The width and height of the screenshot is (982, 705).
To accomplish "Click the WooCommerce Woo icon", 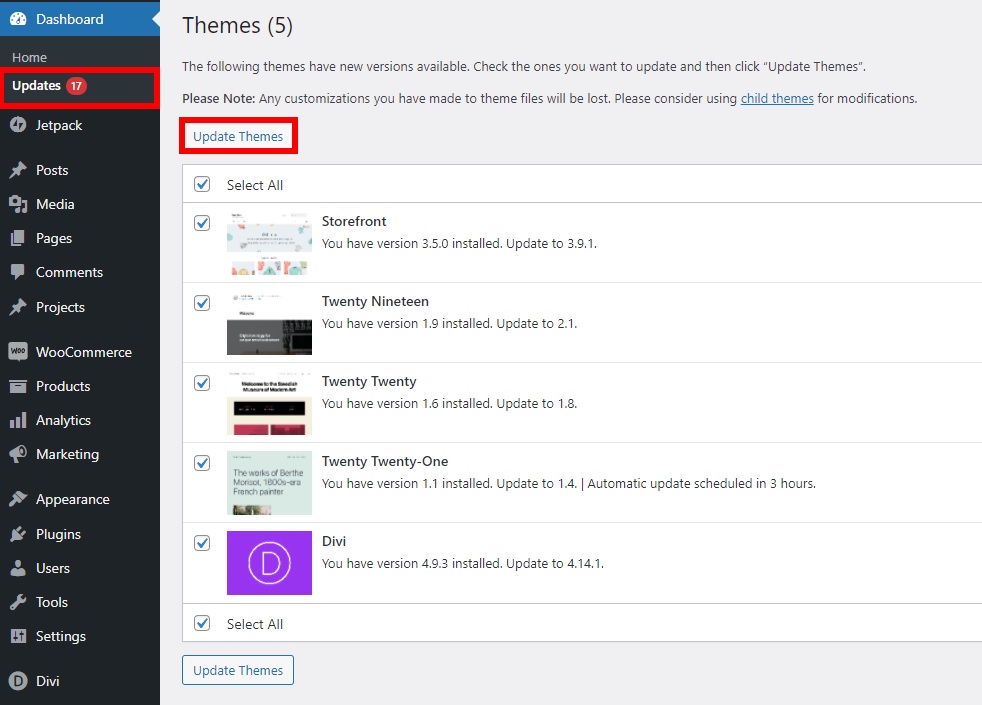I will [18, 351].
